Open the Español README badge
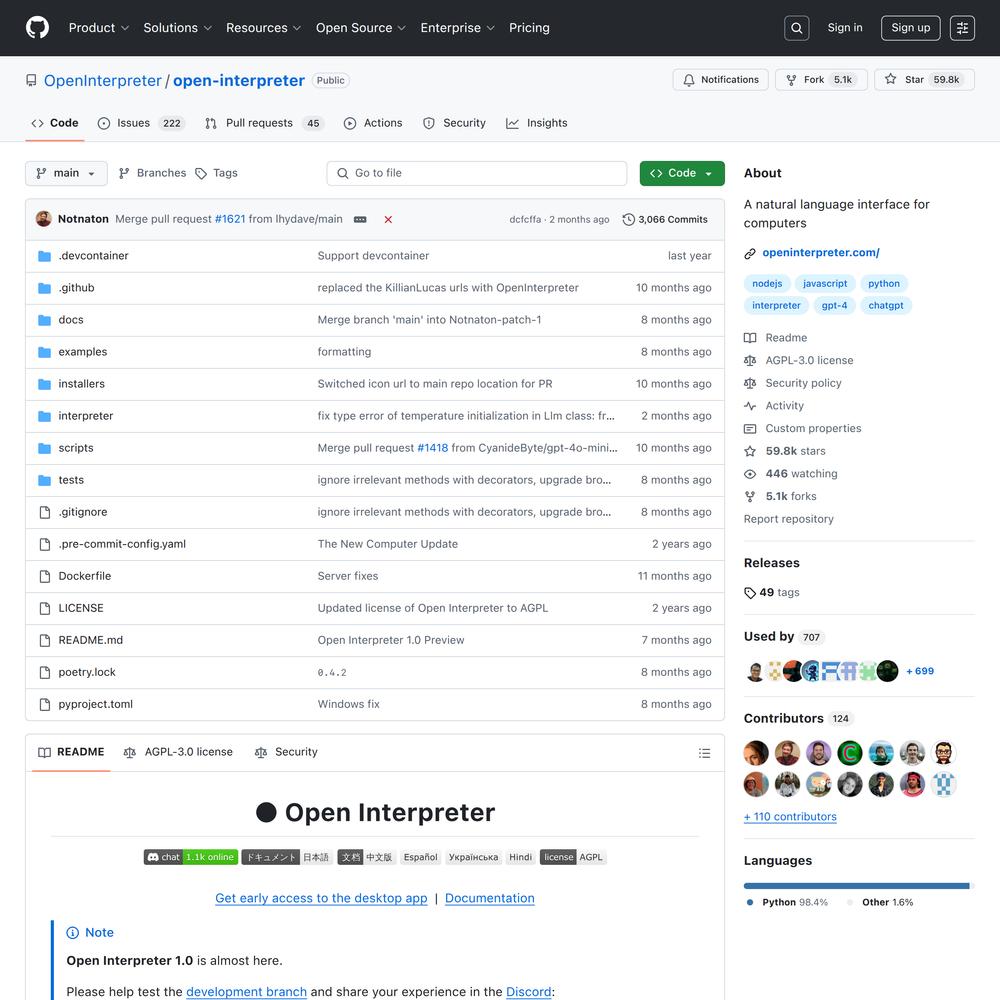Screen dimensions: 1000x1000 (x=421, y=857)
